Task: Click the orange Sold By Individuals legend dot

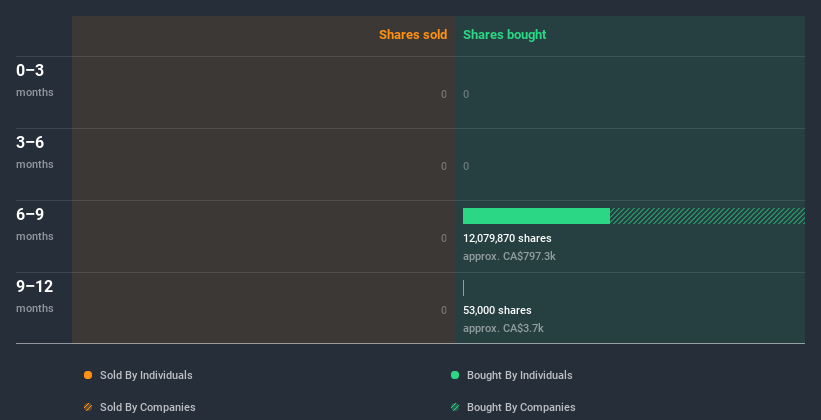Action: coord(88,375)
